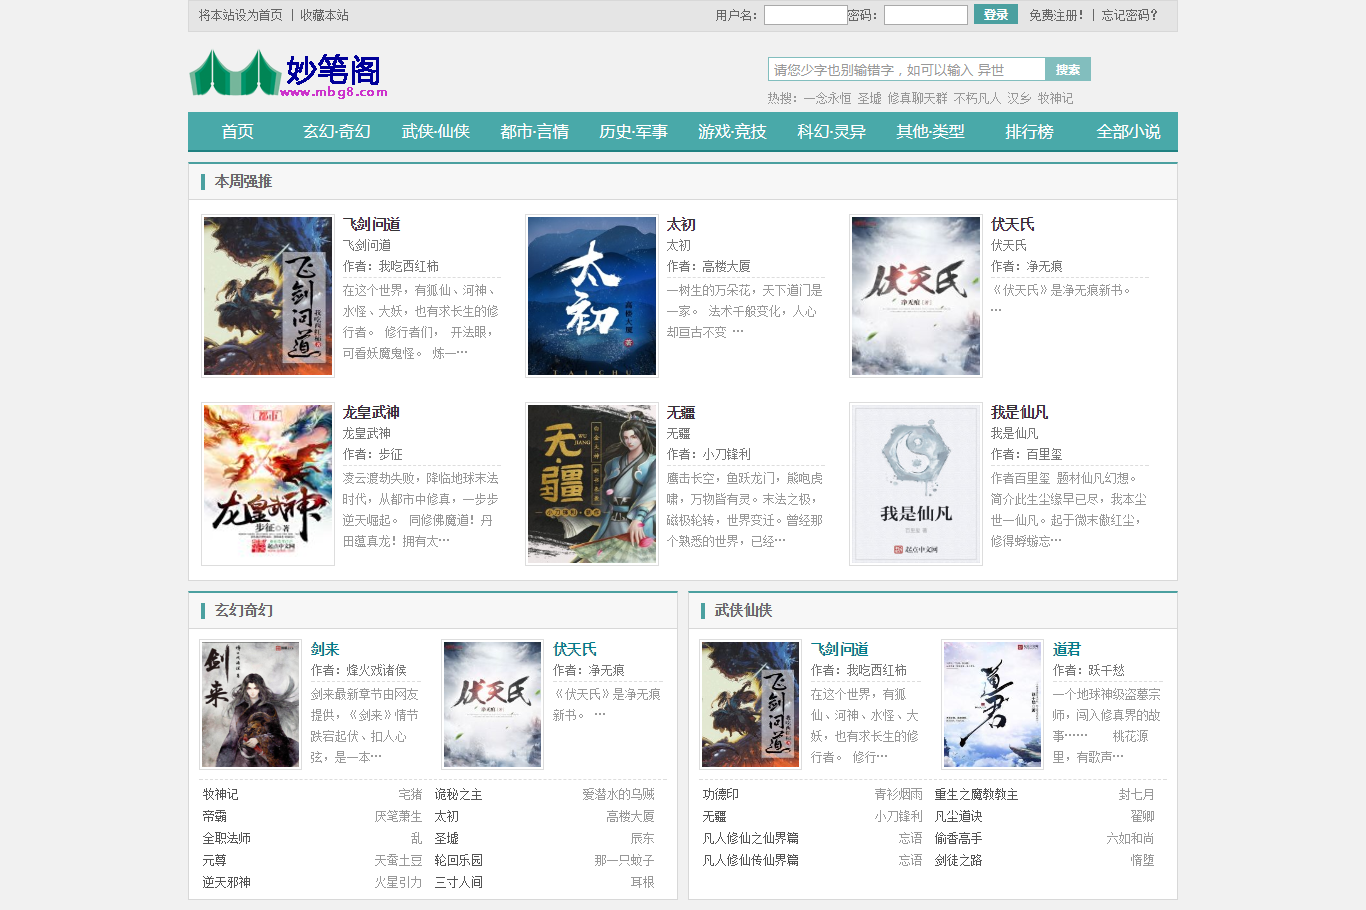Open 游戏·竞技 navigation category

pos(733,132)
